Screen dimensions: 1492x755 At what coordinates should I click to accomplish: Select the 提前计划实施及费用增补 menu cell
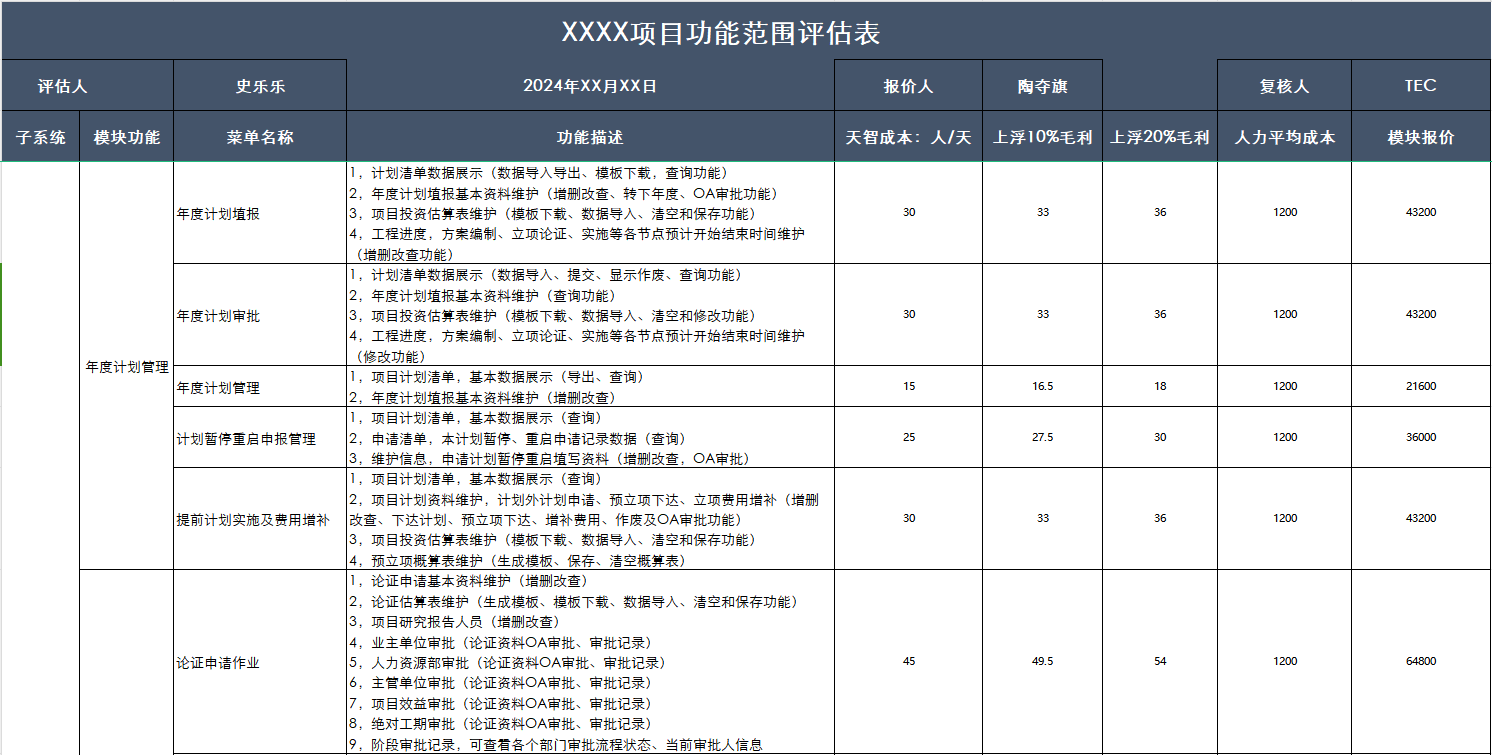point(260,519)
